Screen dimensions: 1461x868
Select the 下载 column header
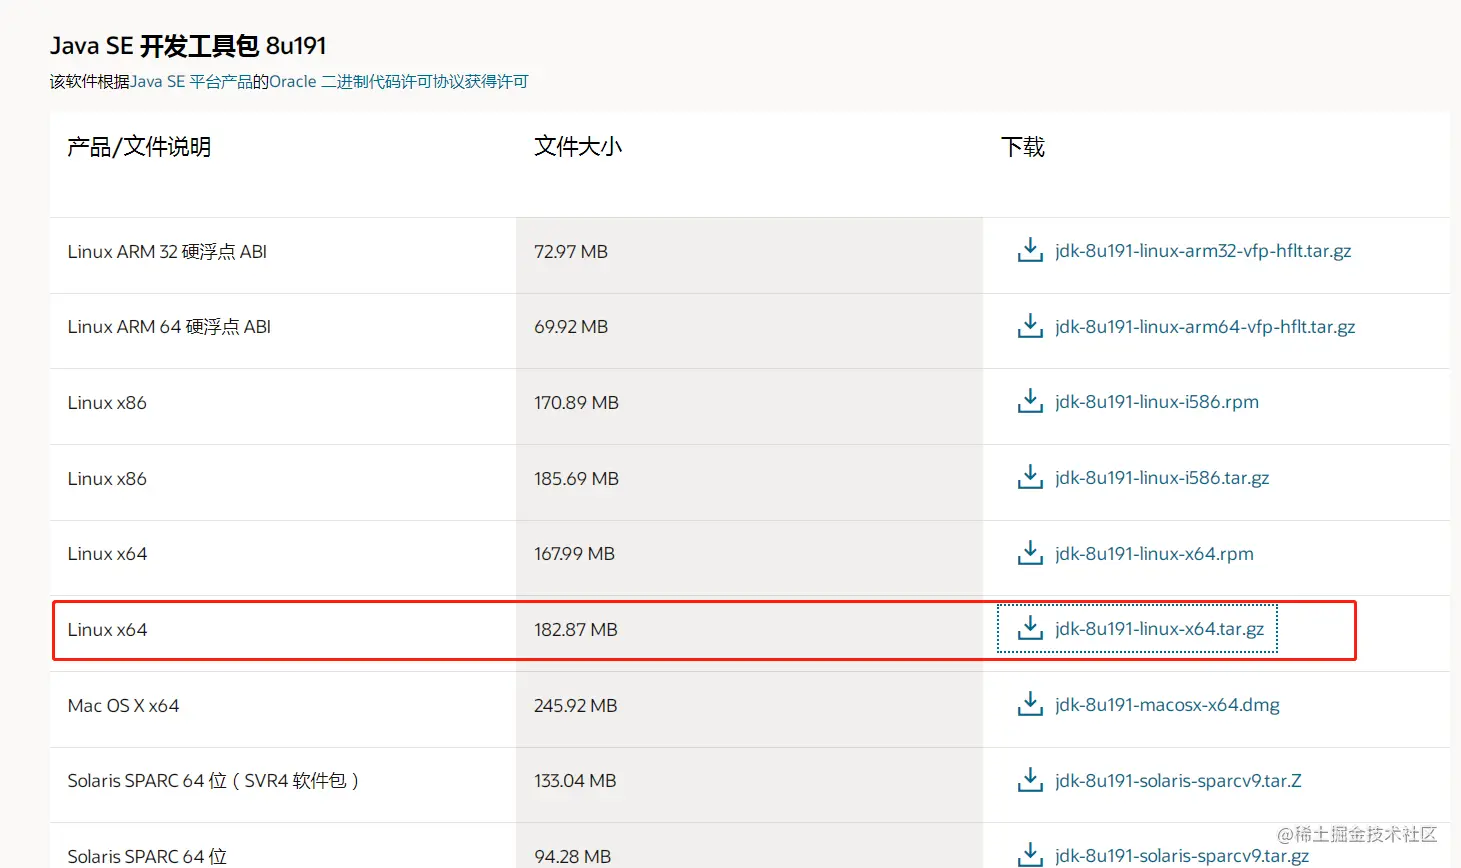tap(1023, 147)
